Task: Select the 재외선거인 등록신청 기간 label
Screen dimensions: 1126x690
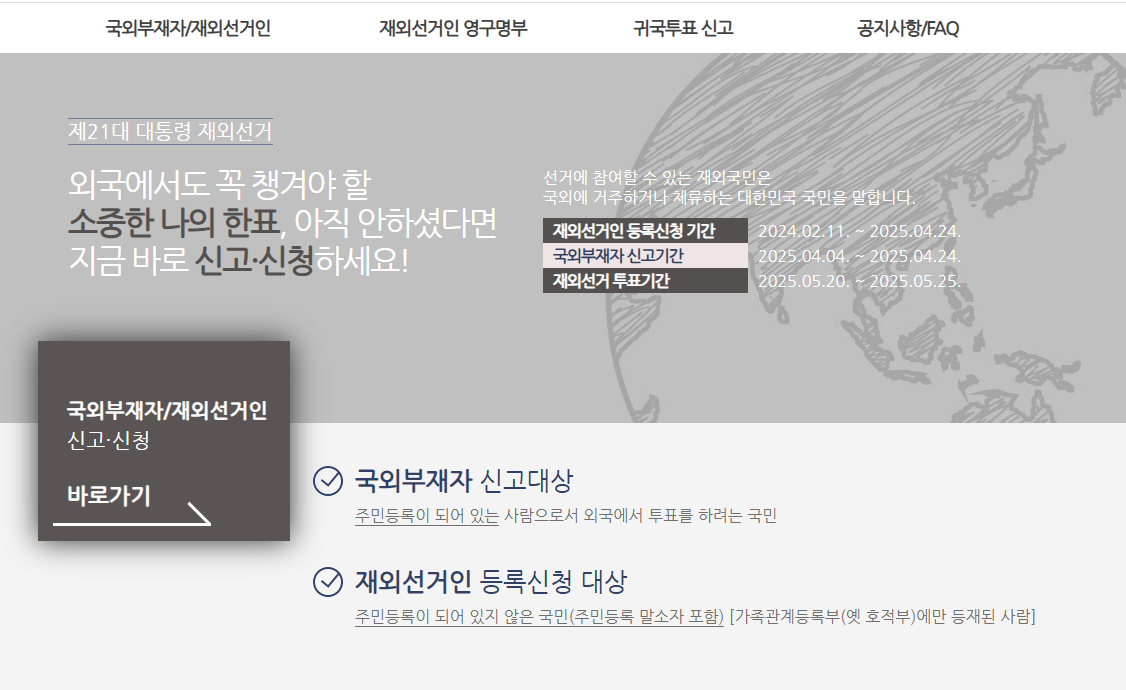Action: click(x=645, y=230)
